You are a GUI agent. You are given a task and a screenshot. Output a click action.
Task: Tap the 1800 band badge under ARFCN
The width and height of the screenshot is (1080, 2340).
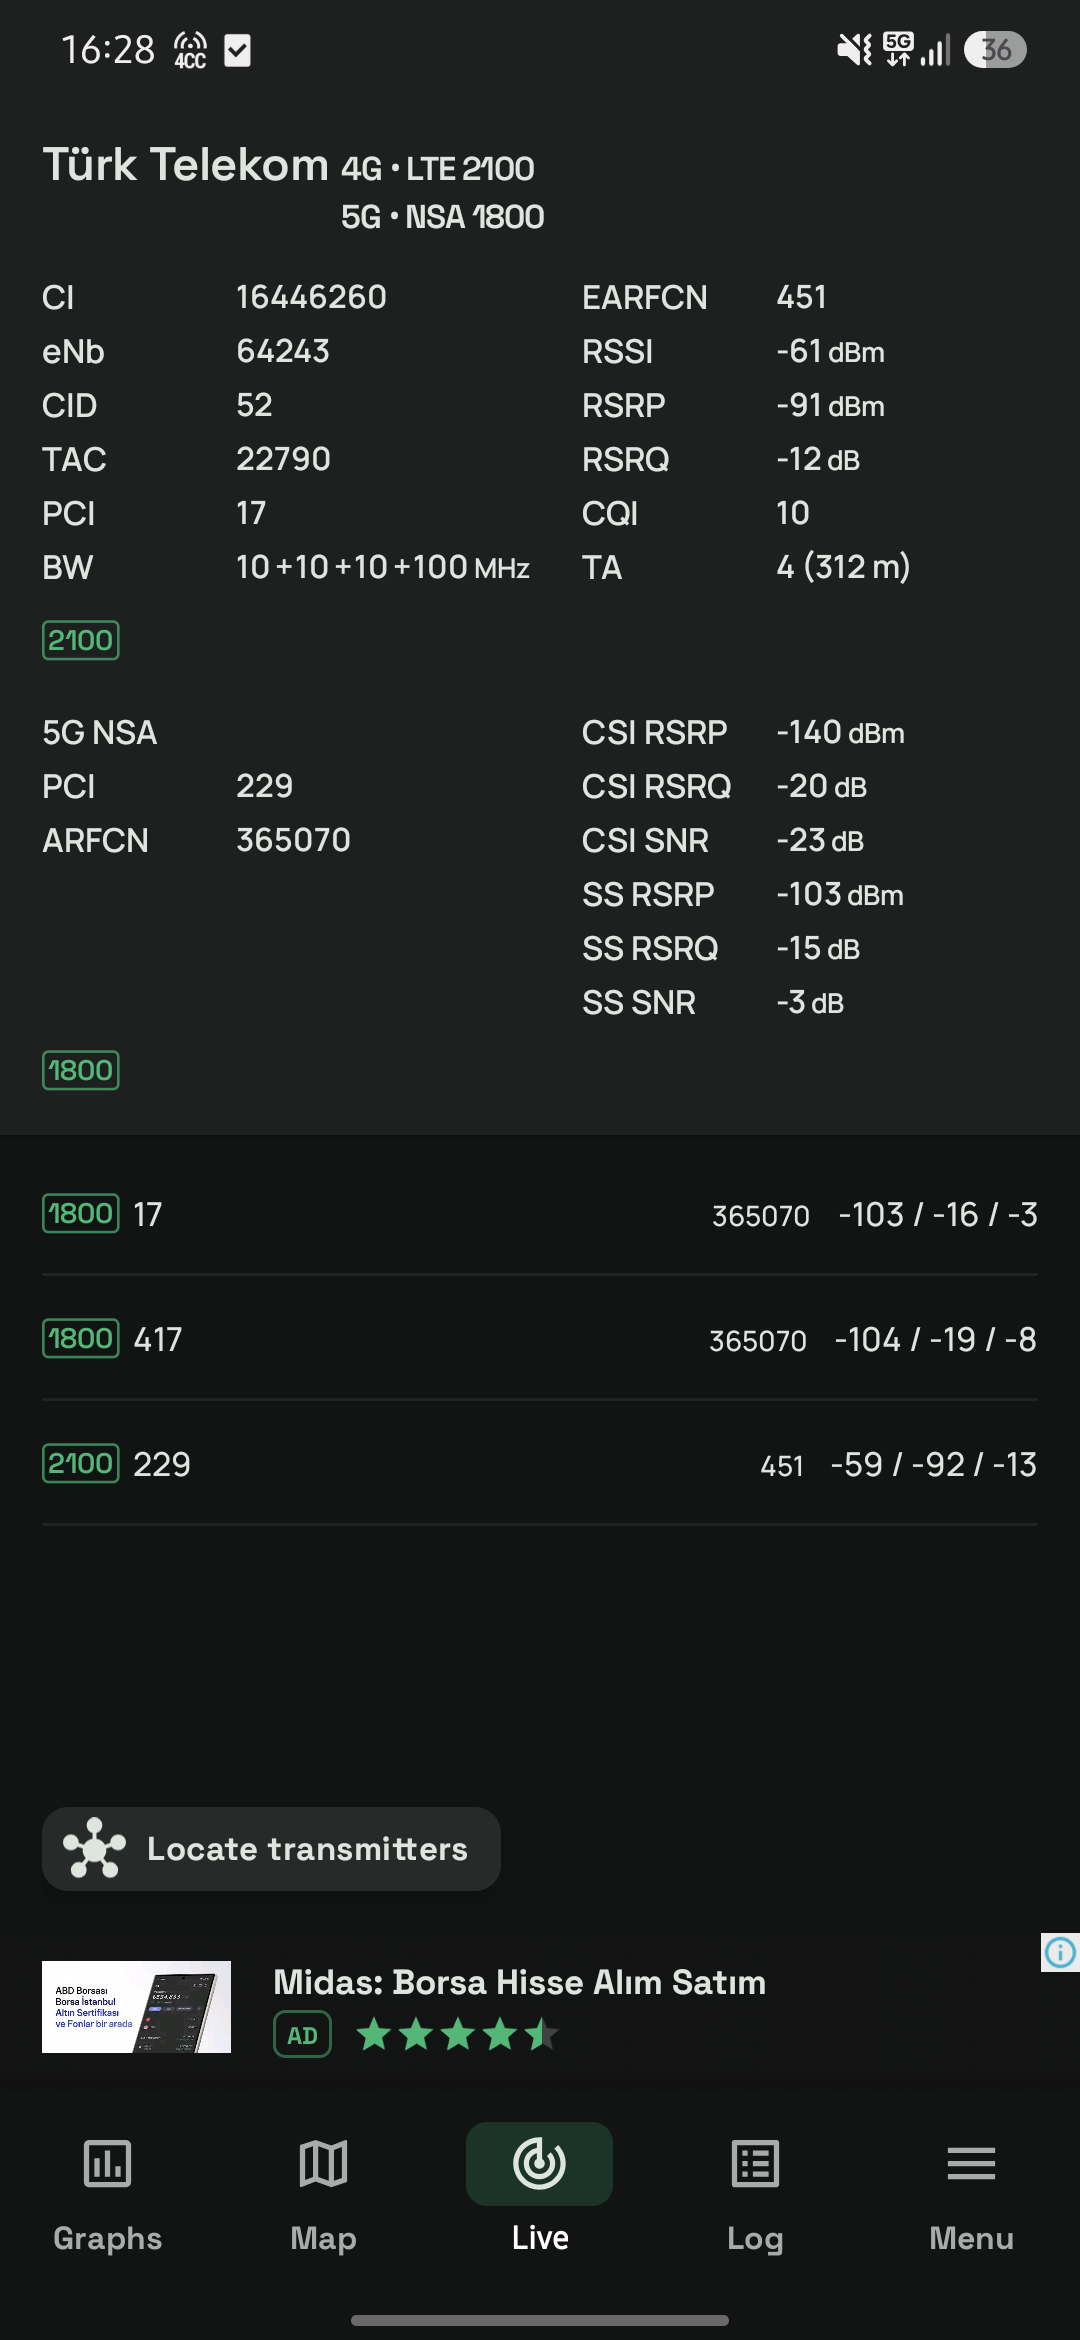[x=81, y=1070]
